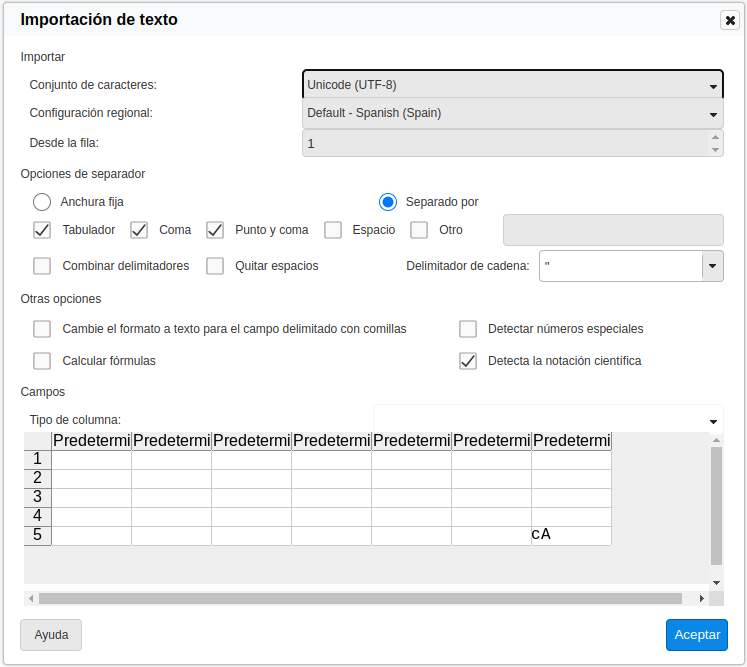
Task: Disable the Punto y coma checkbox
Action: (x=215, y=230)
